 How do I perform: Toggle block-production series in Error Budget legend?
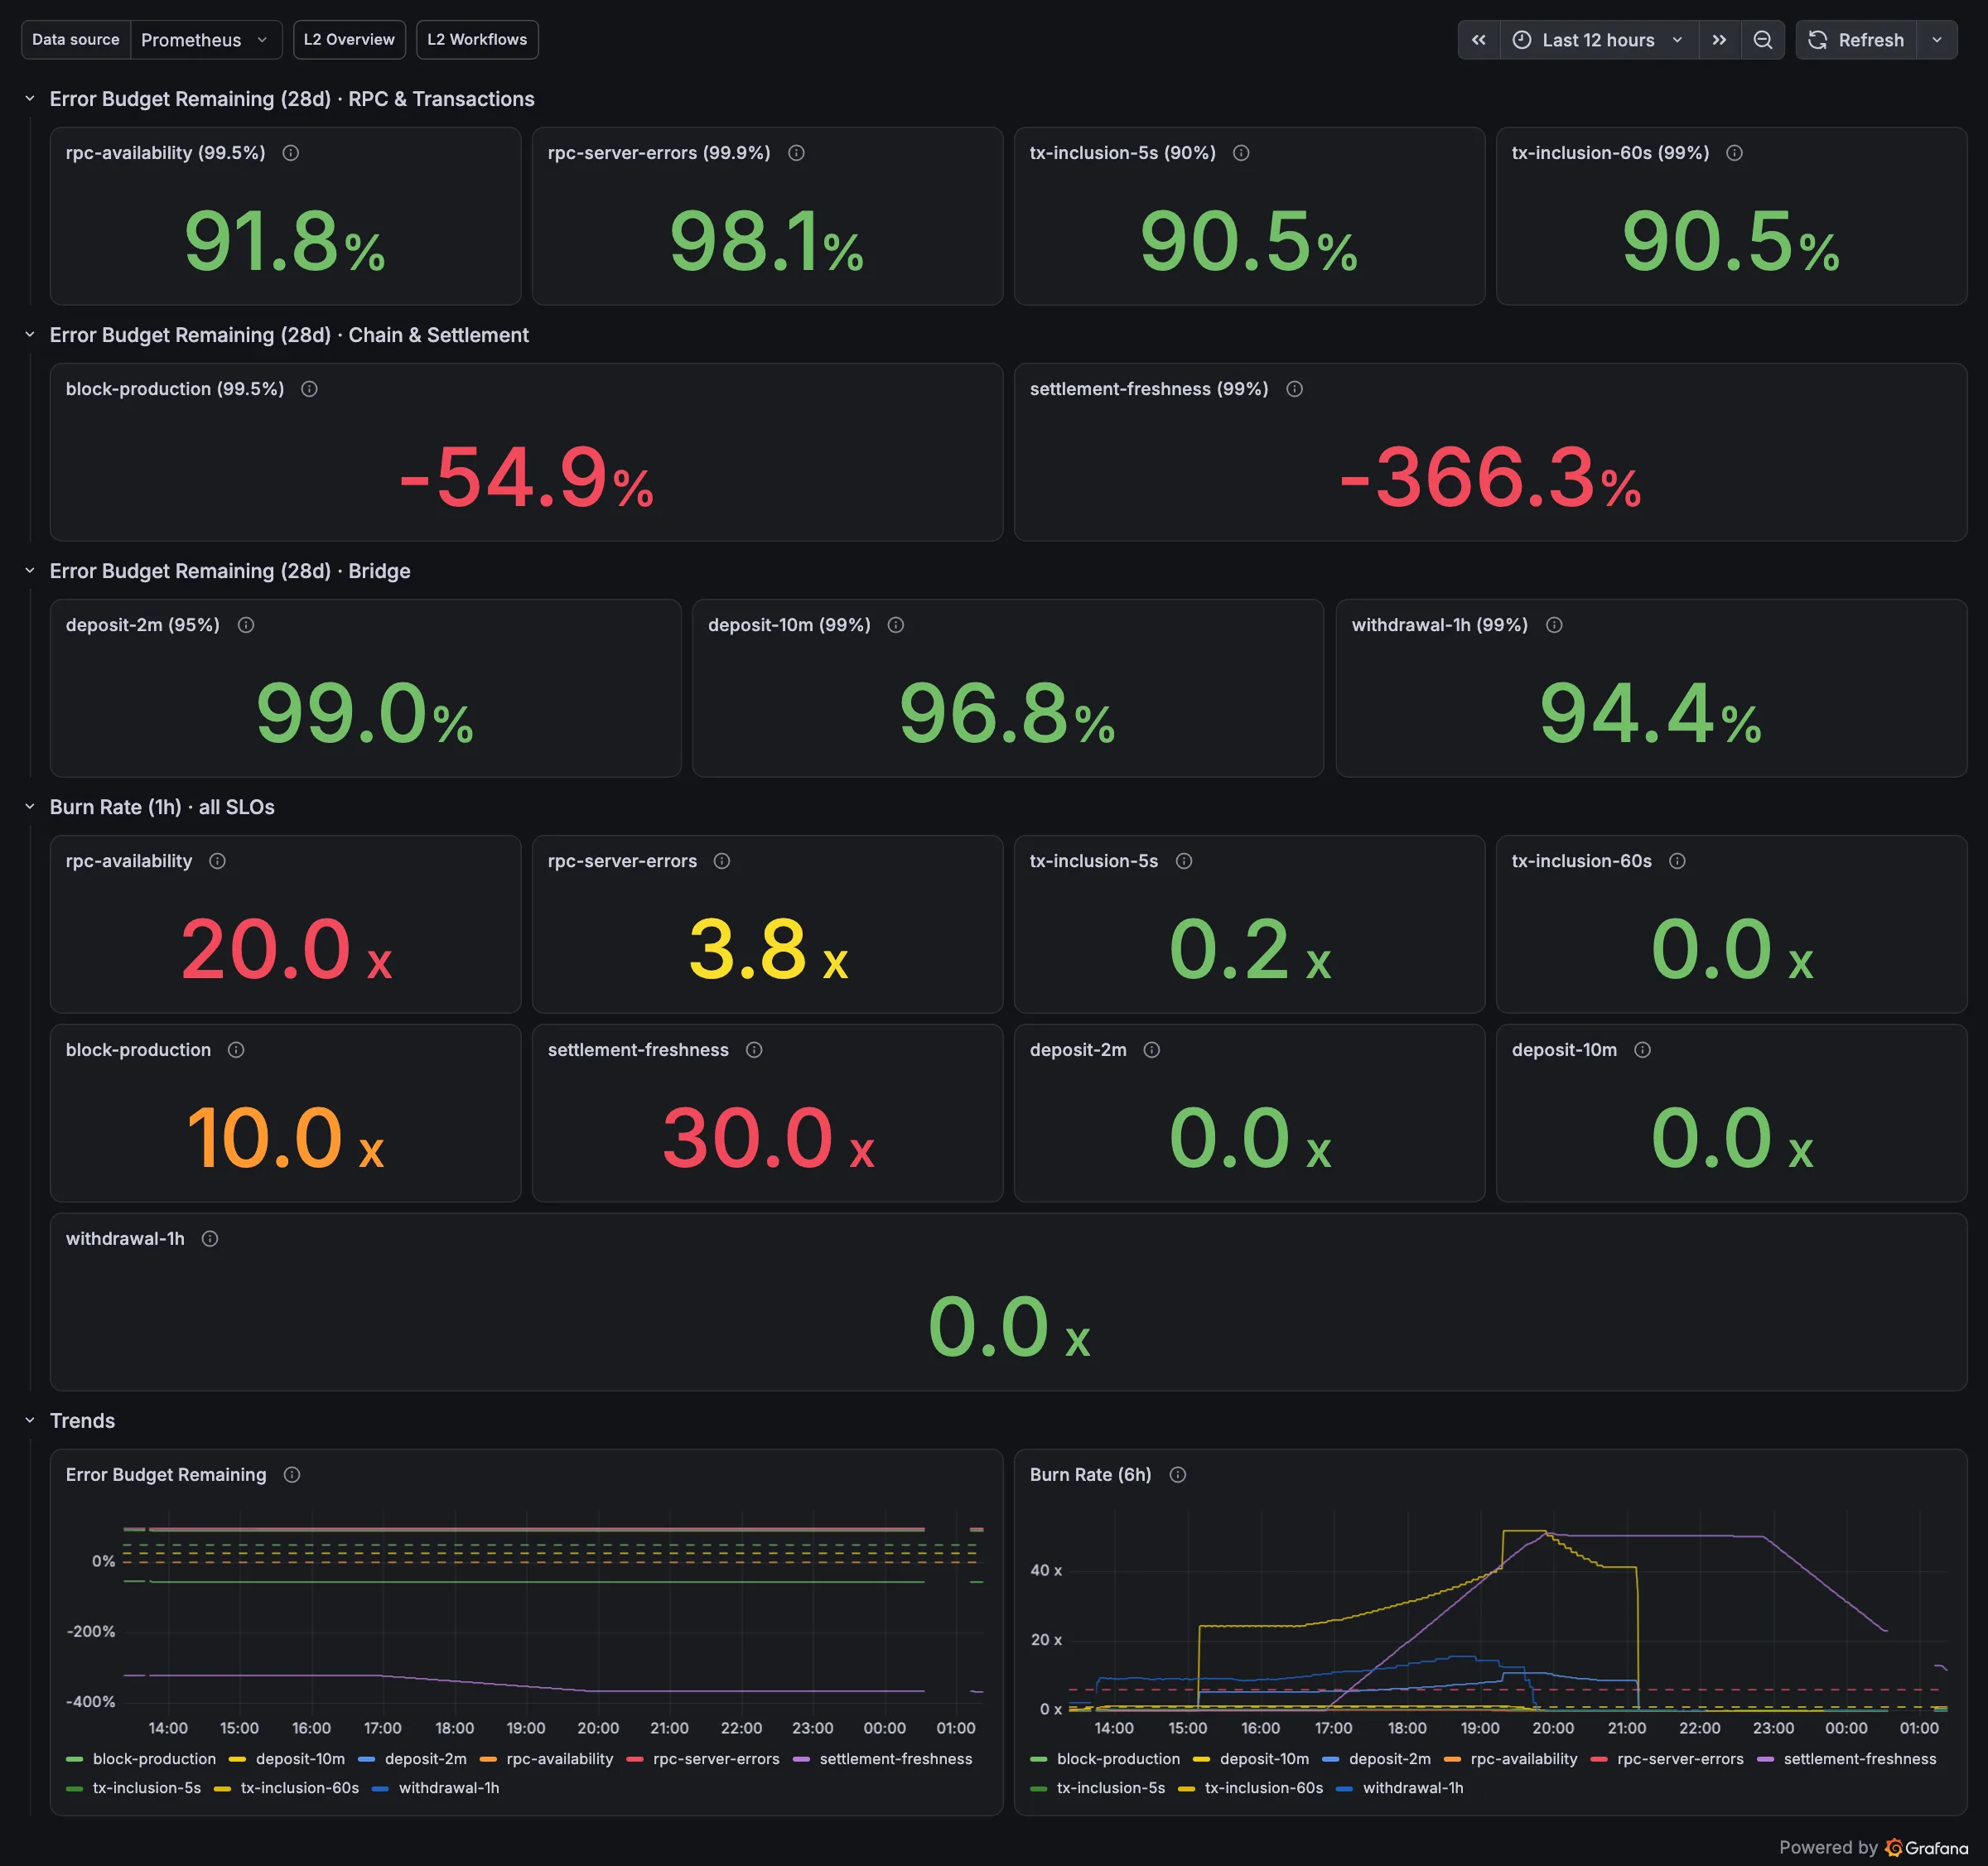click(x=154, y=1759)
